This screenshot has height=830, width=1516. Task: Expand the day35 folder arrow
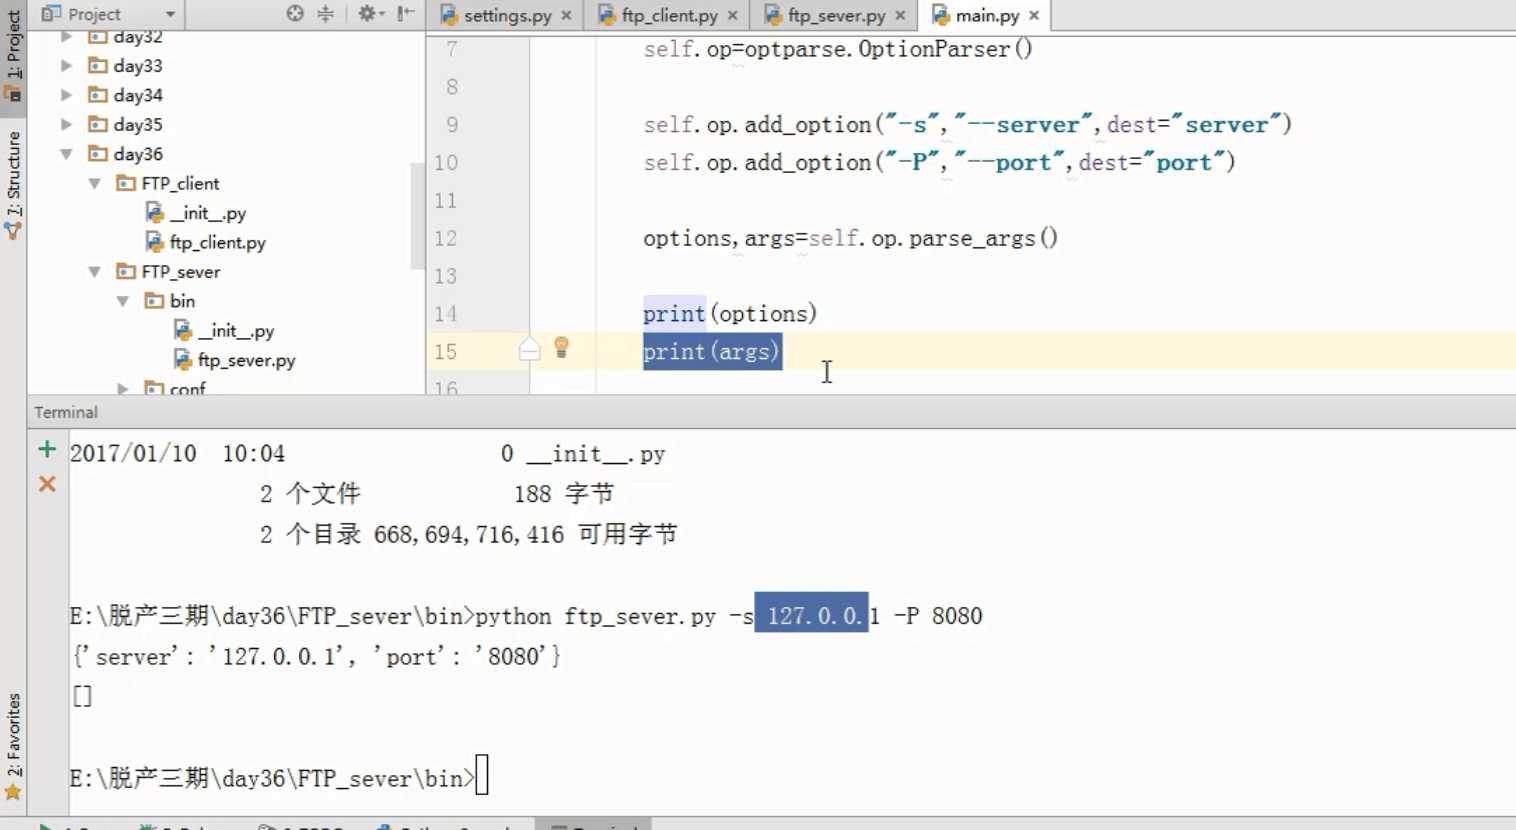coord(66,125)
